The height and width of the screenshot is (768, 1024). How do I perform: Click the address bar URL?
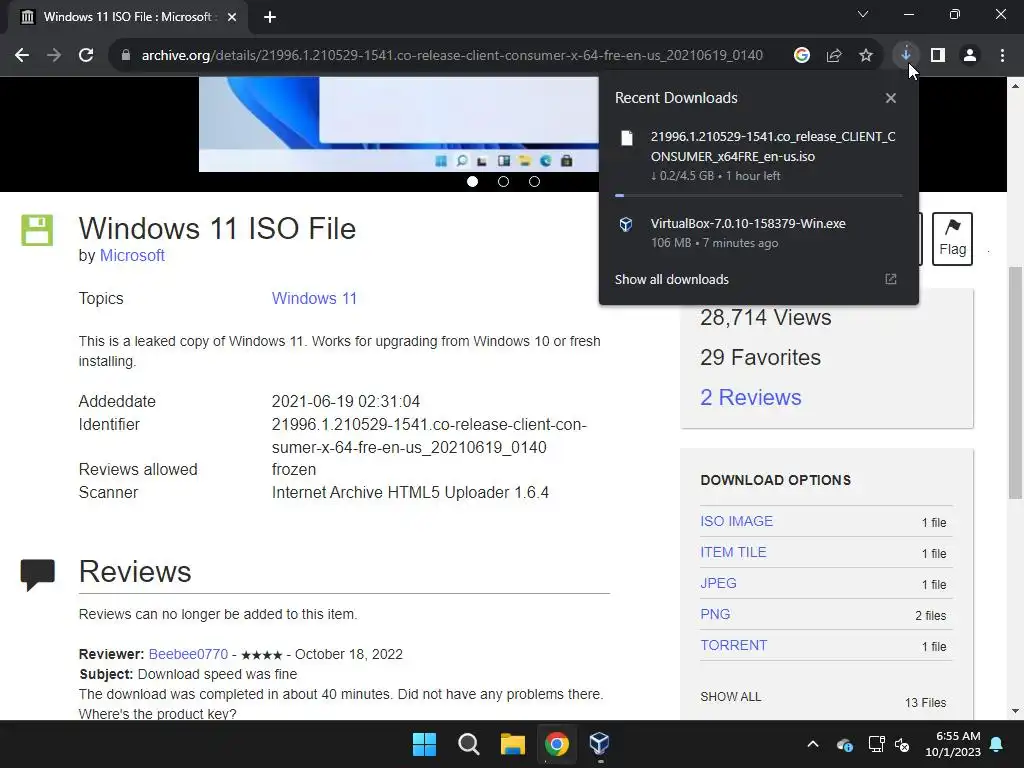(452, 56)
